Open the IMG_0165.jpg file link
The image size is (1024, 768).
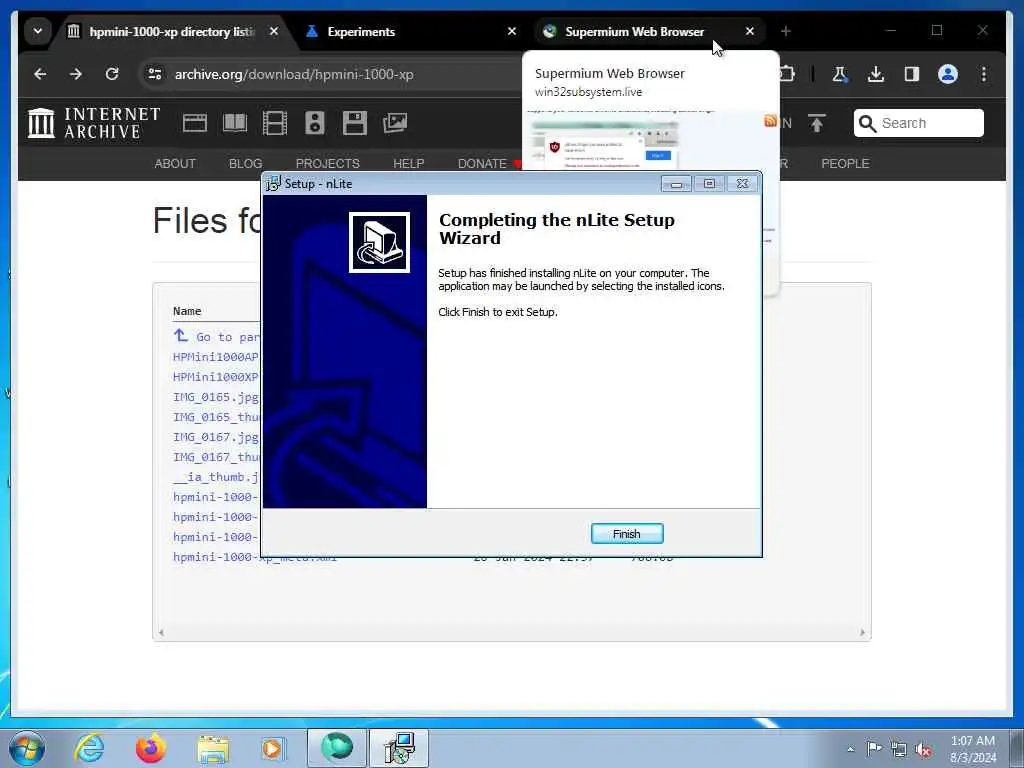216,396
